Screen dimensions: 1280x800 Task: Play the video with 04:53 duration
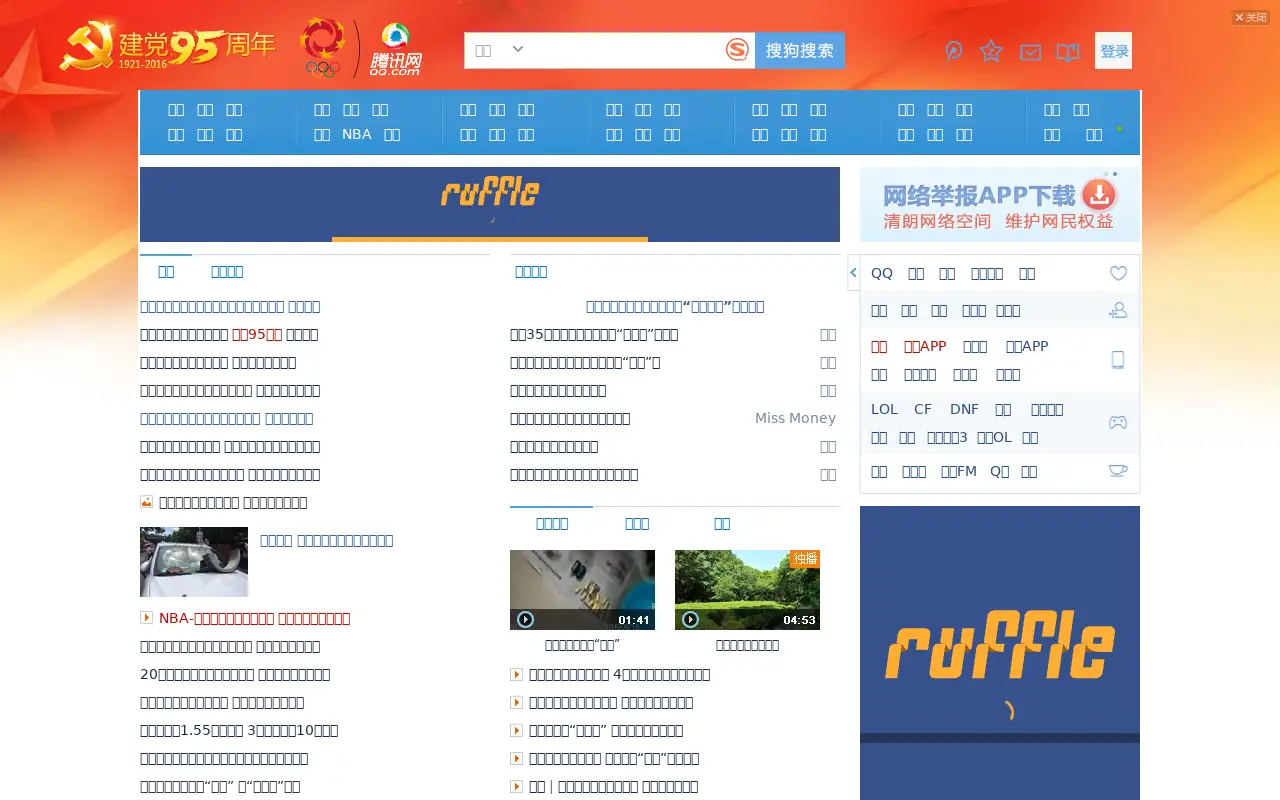coord(747,590)
